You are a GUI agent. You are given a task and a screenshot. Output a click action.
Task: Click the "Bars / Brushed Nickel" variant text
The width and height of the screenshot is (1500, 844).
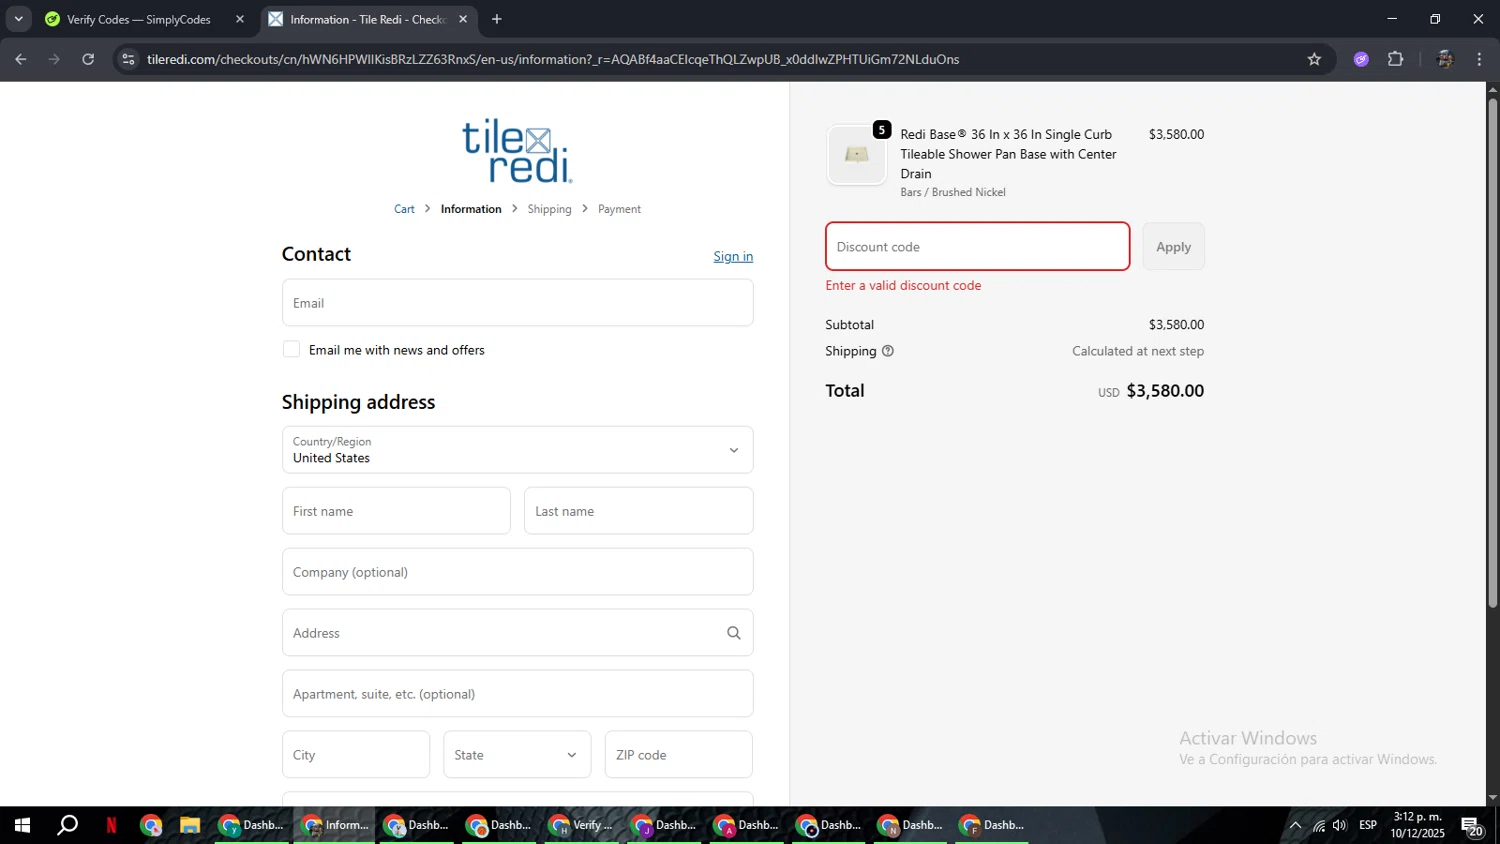pyautogui.click(x=953, y=192)
